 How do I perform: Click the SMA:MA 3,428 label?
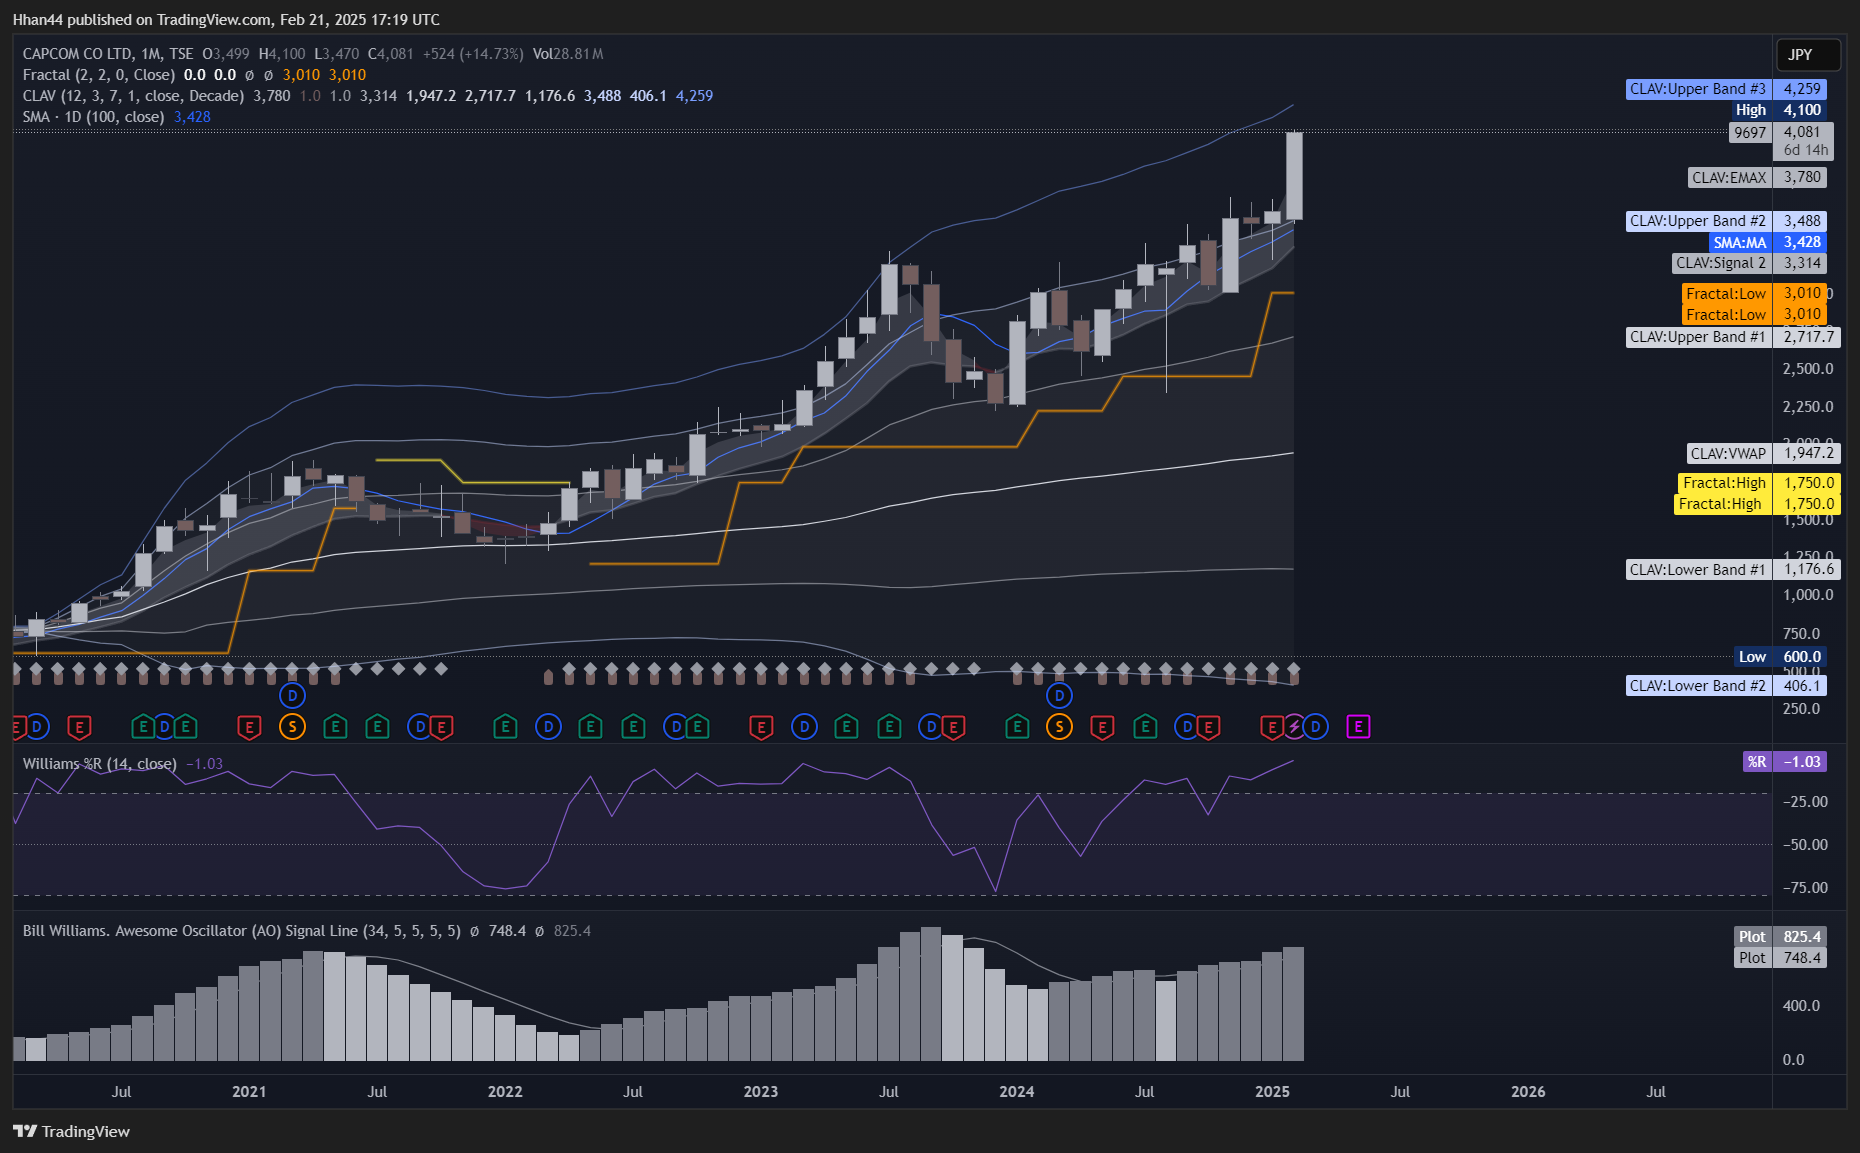[1768, 242]
